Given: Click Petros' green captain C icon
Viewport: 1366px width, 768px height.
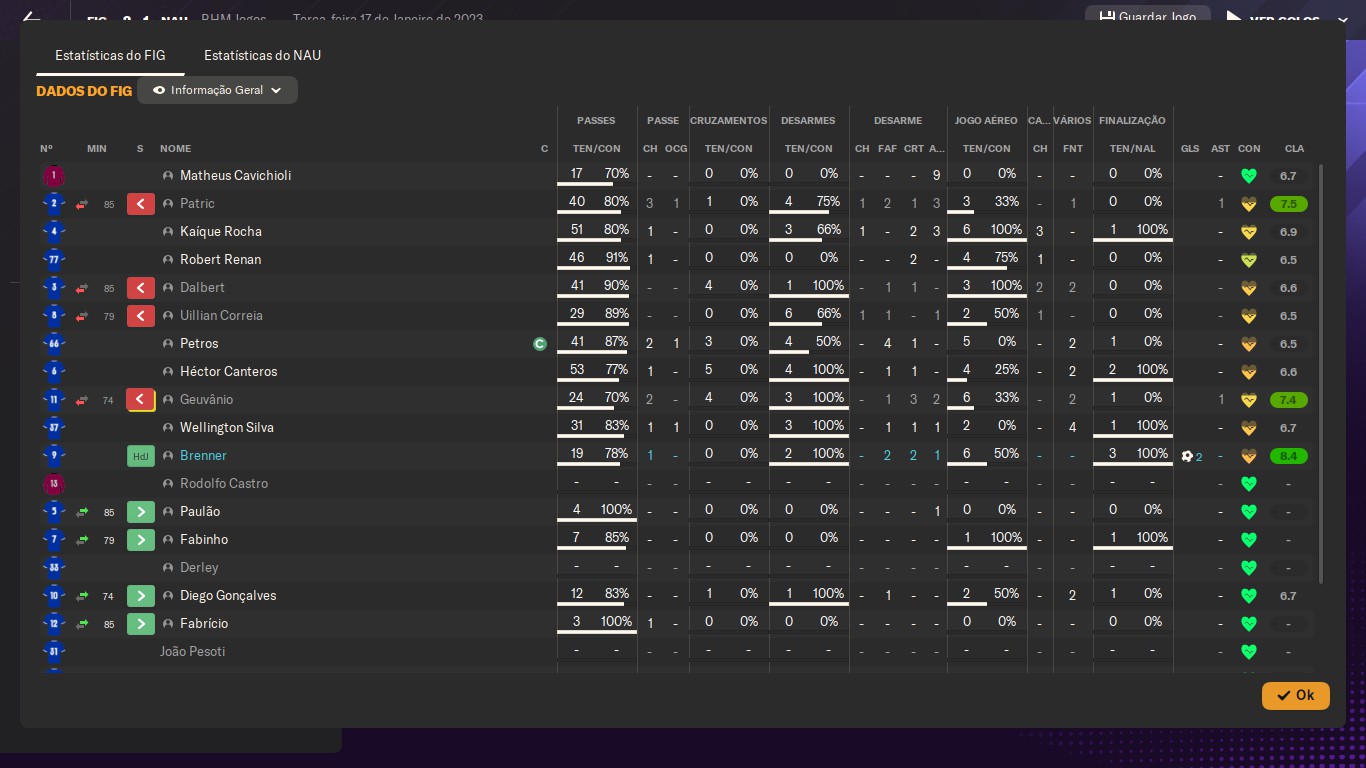Looking at the screenshot, I should pyautogui.click(x=540, y=344).
